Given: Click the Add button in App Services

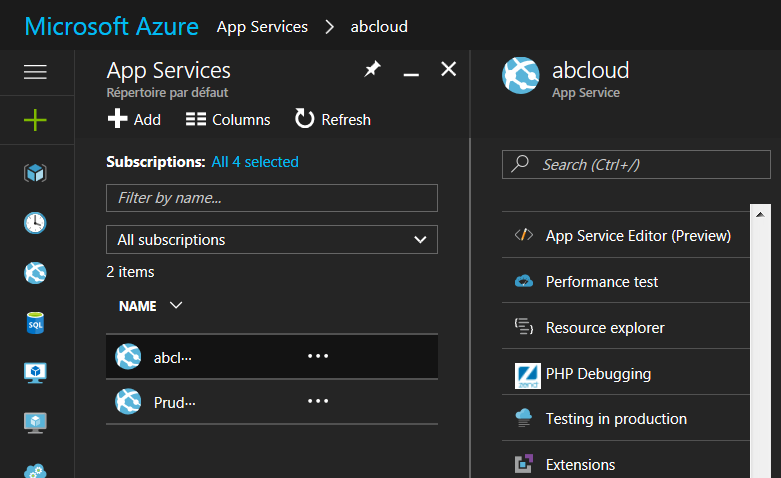Looking at the screenshot, I should [x=134, y=120].
